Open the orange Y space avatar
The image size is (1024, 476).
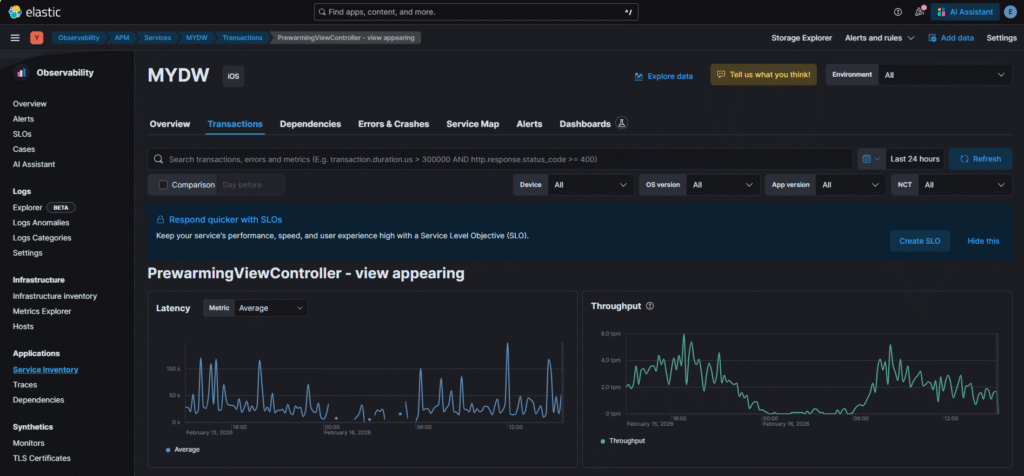click(37, 38)
